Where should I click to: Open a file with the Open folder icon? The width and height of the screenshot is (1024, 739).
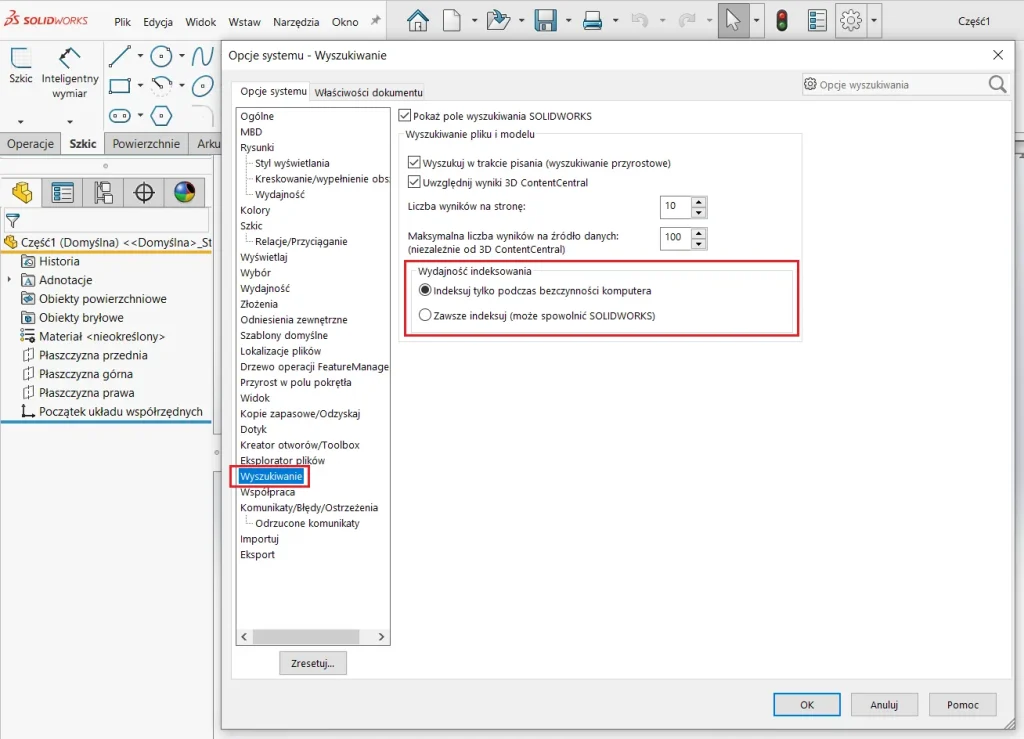pos(498,21)
